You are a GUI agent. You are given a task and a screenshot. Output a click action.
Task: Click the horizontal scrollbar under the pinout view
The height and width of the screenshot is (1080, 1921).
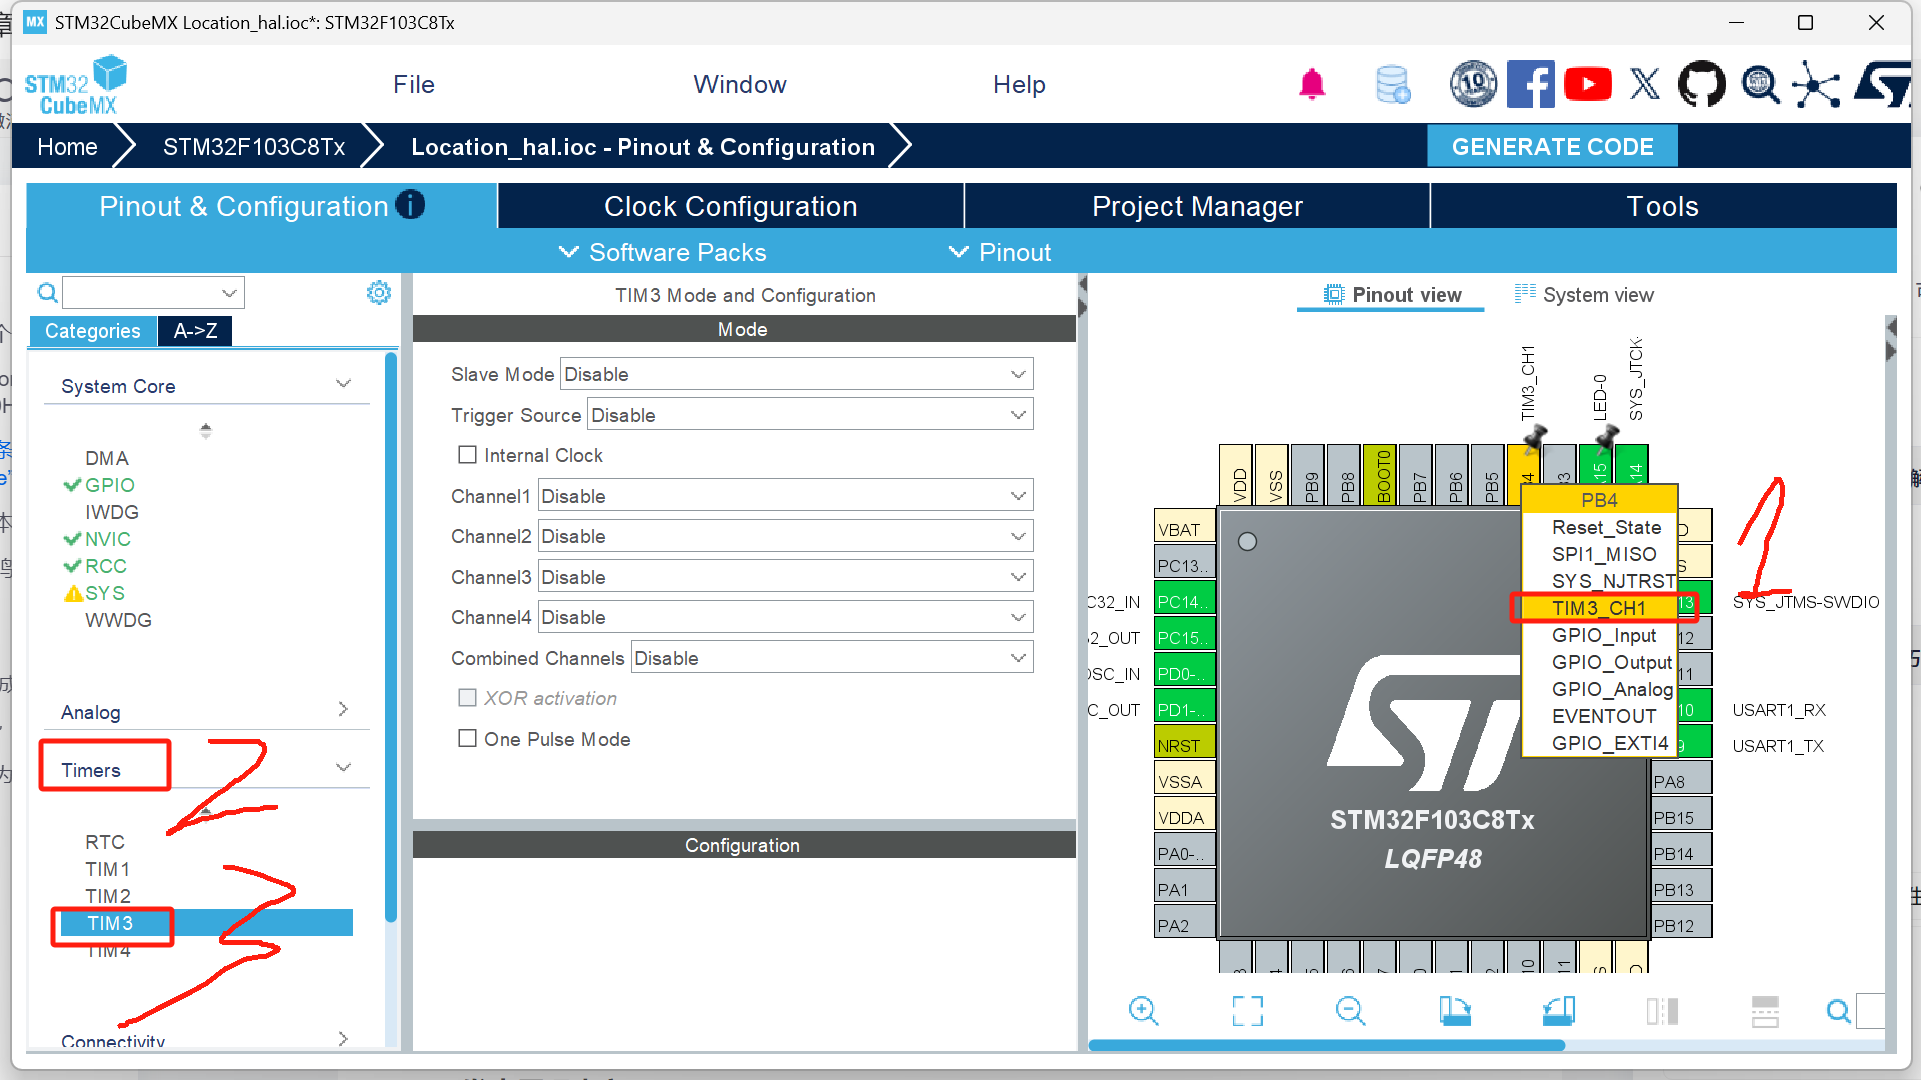[1326, 1045]
